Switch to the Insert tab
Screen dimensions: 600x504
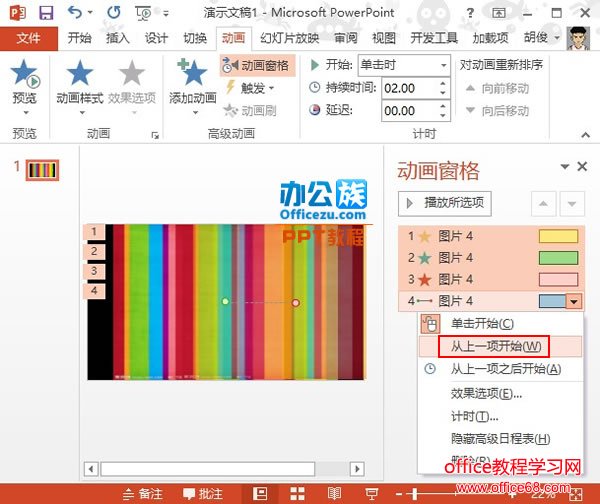118,38
